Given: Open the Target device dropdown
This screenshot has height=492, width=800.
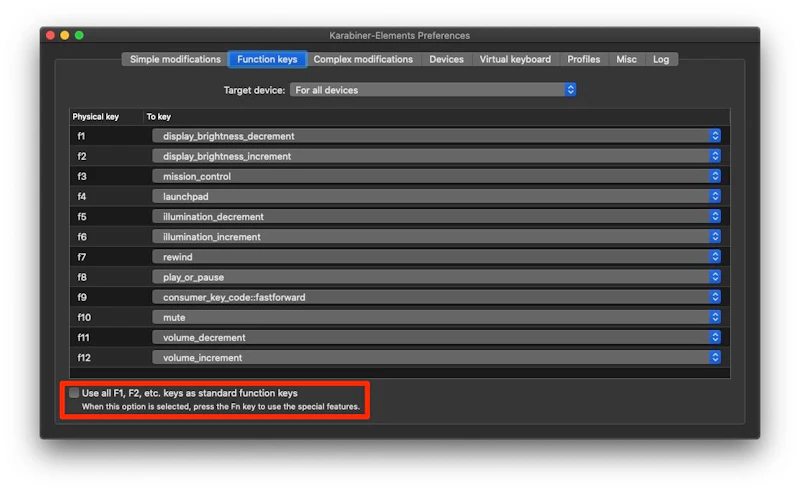Looking at the screenshot, I should pyautogui.click(x=433, y=90).
